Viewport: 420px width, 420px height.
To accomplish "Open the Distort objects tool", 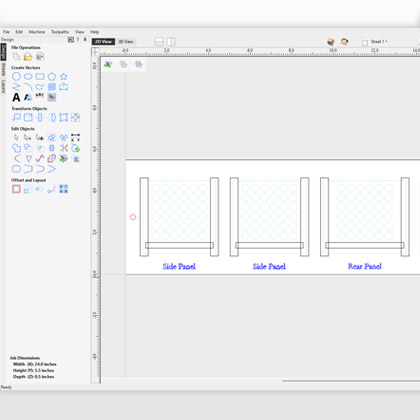I will pos(64,117).
